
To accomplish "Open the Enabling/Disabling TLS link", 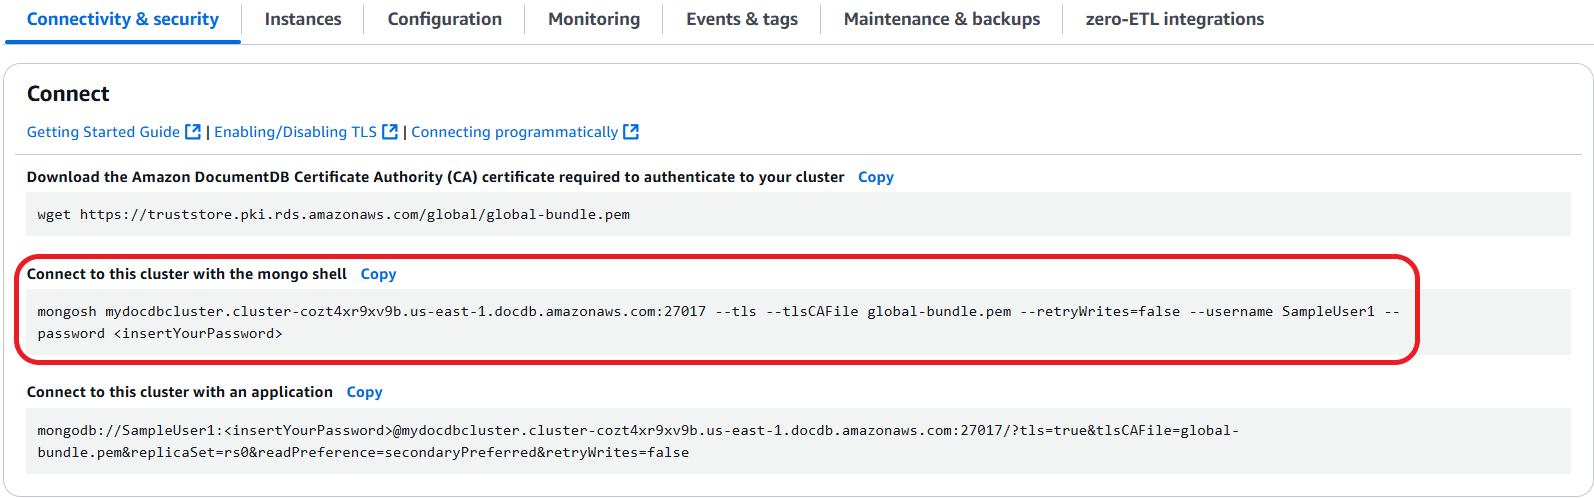I will (x=295, y=132).
